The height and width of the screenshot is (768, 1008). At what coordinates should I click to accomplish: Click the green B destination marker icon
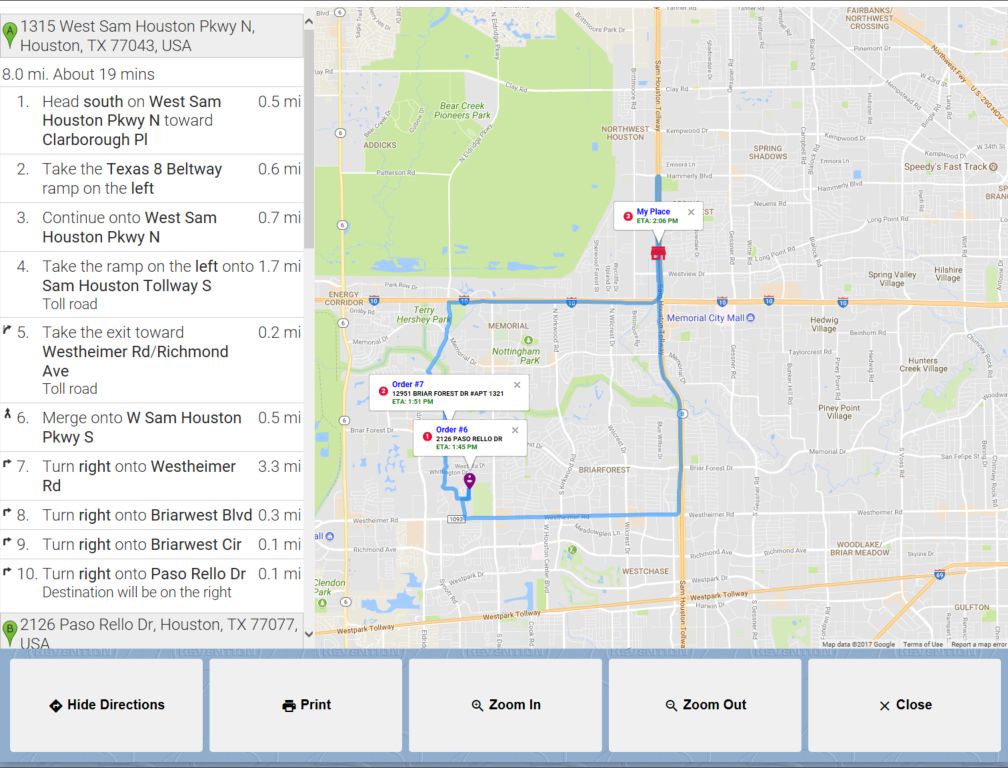tap(9, 633)
